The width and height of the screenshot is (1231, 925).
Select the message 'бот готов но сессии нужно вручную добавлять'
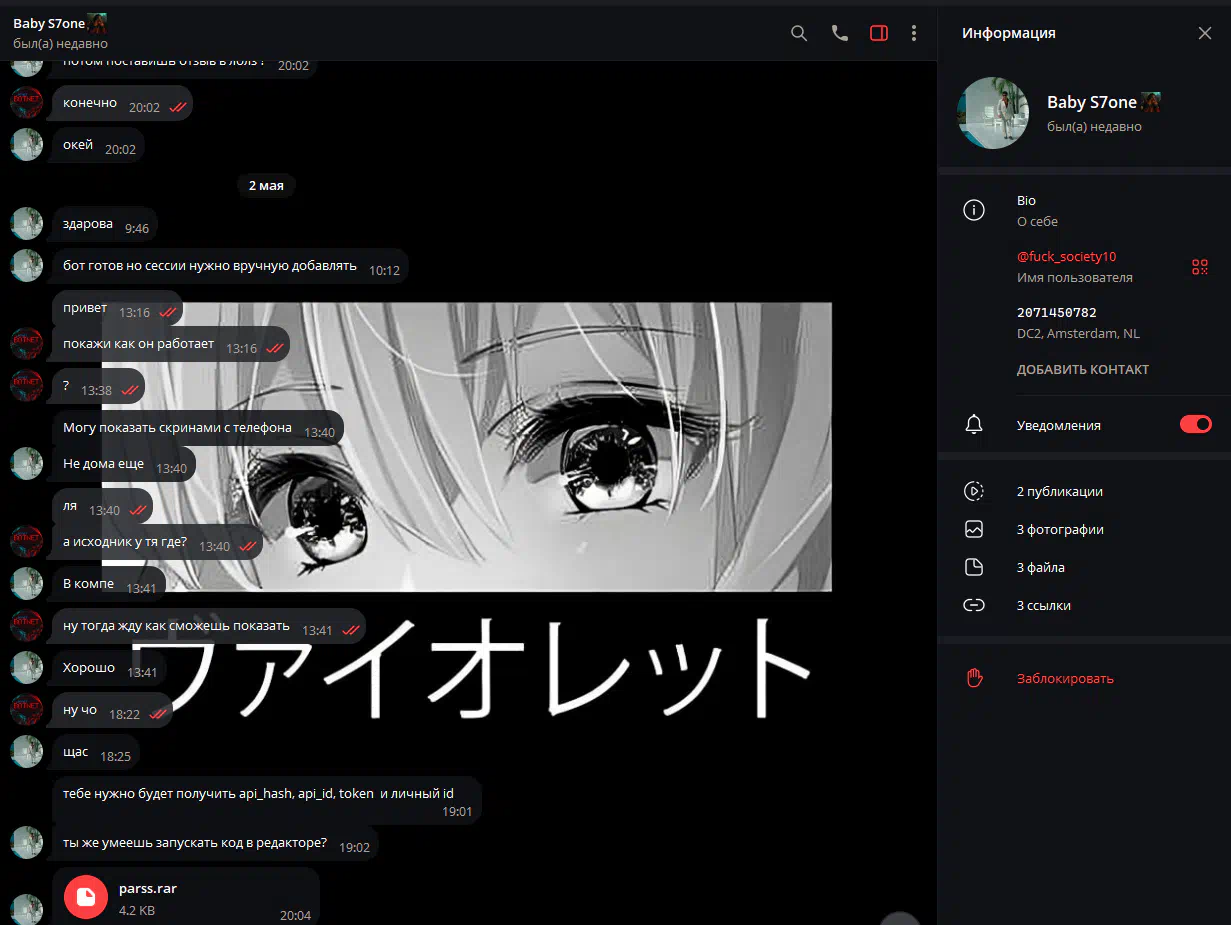point(231,266)
